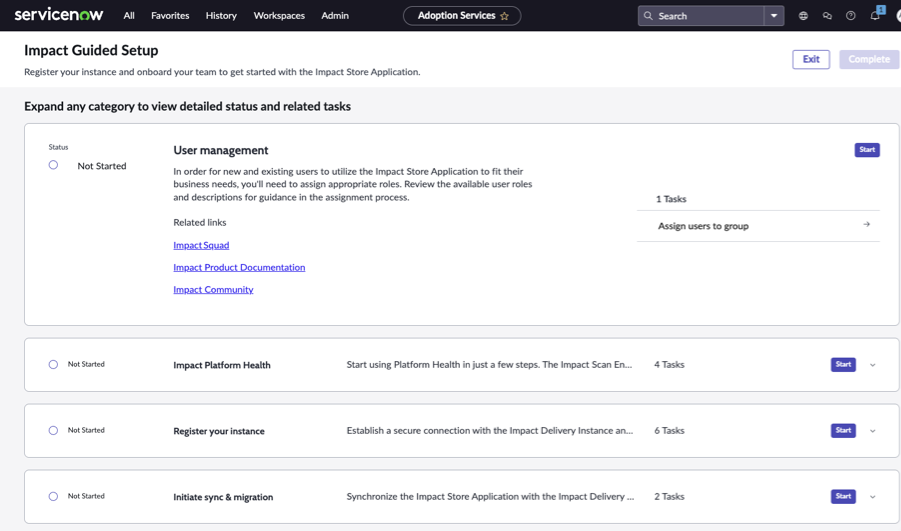The height and width of the screenshot is (531, 901).
Task: Click the Register your instance title
Action: pos(219,432)
